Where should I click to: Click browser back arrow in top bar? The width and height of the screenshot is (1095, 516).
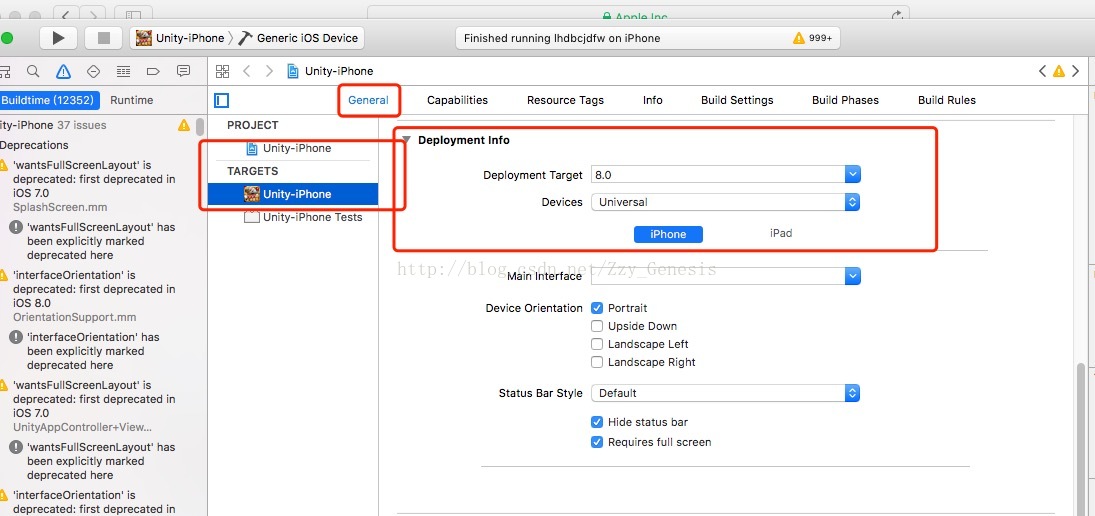pos(66,14)
